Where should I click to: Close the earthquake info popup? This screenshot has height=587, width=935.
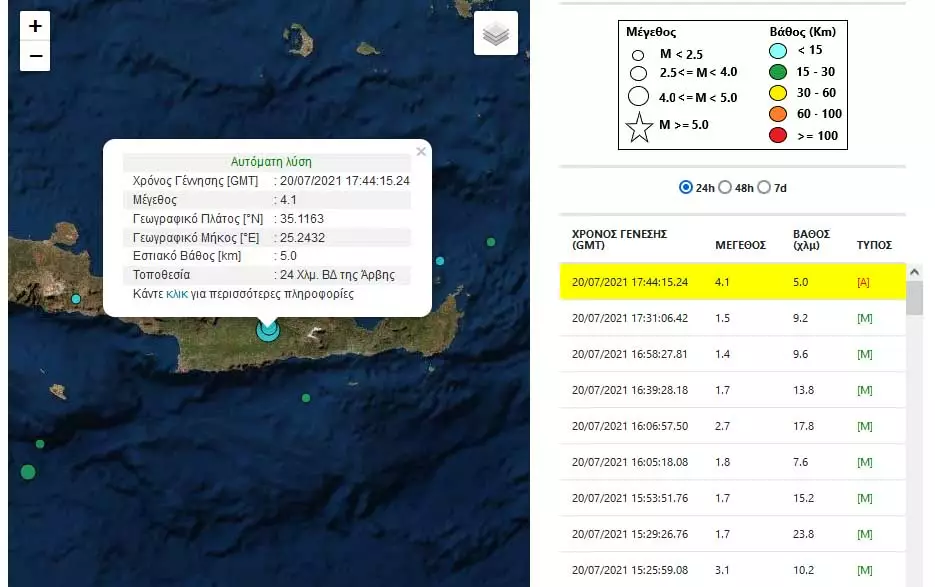pyautogui.click(x=421, y=152)
